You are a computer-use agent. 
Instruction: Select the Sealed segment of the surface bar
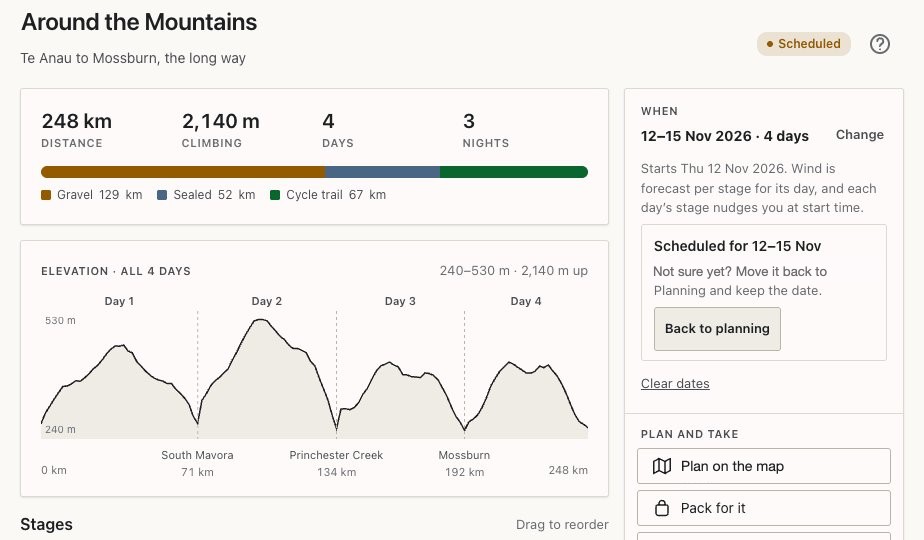[x=382, y=172]
